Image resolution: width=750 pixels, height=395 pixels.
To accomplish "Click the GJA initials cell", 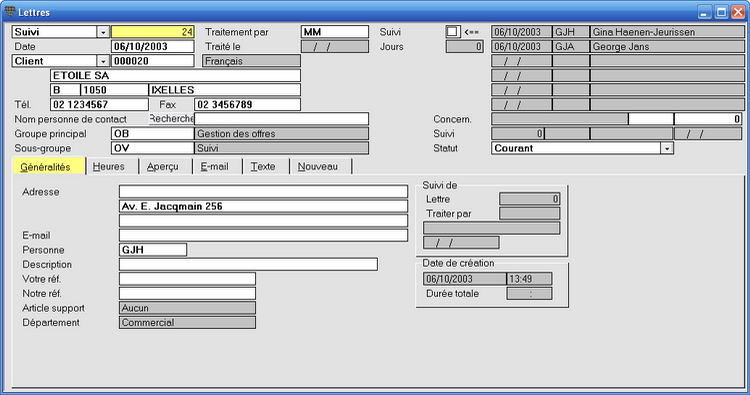I will click(571, 46).
